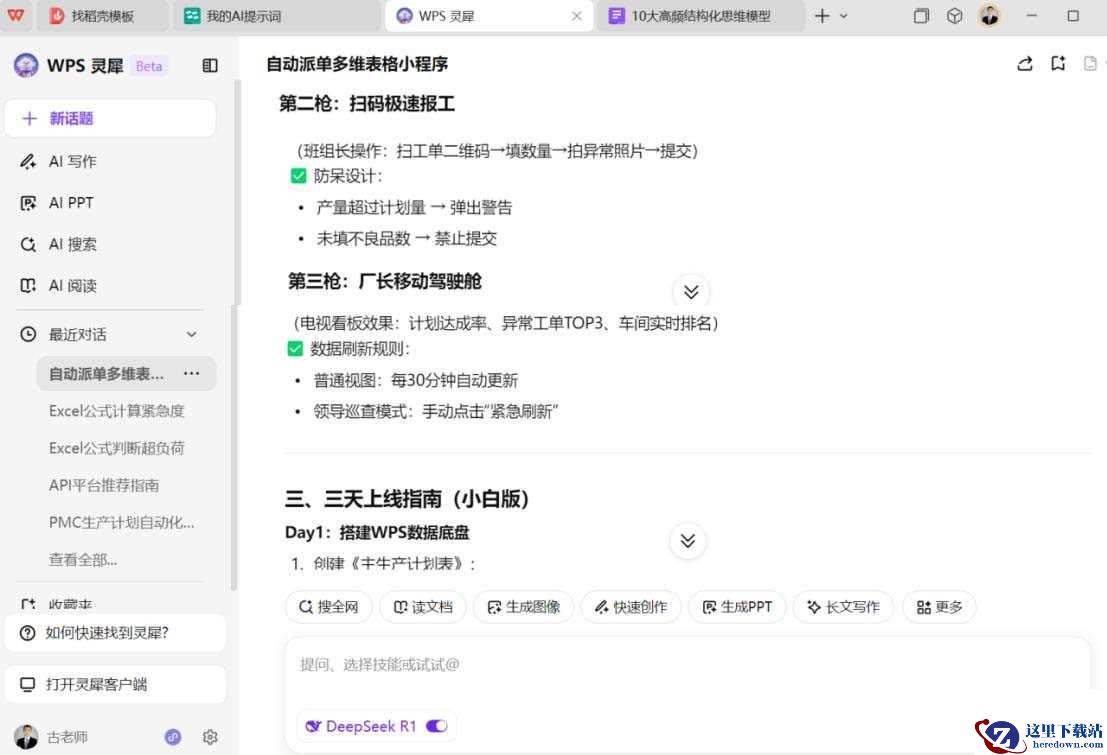Image resolution: width=1107 pixels, height=755 pixels.
Task: Click the purple link badge icon
Action: (x=173, y=737)
